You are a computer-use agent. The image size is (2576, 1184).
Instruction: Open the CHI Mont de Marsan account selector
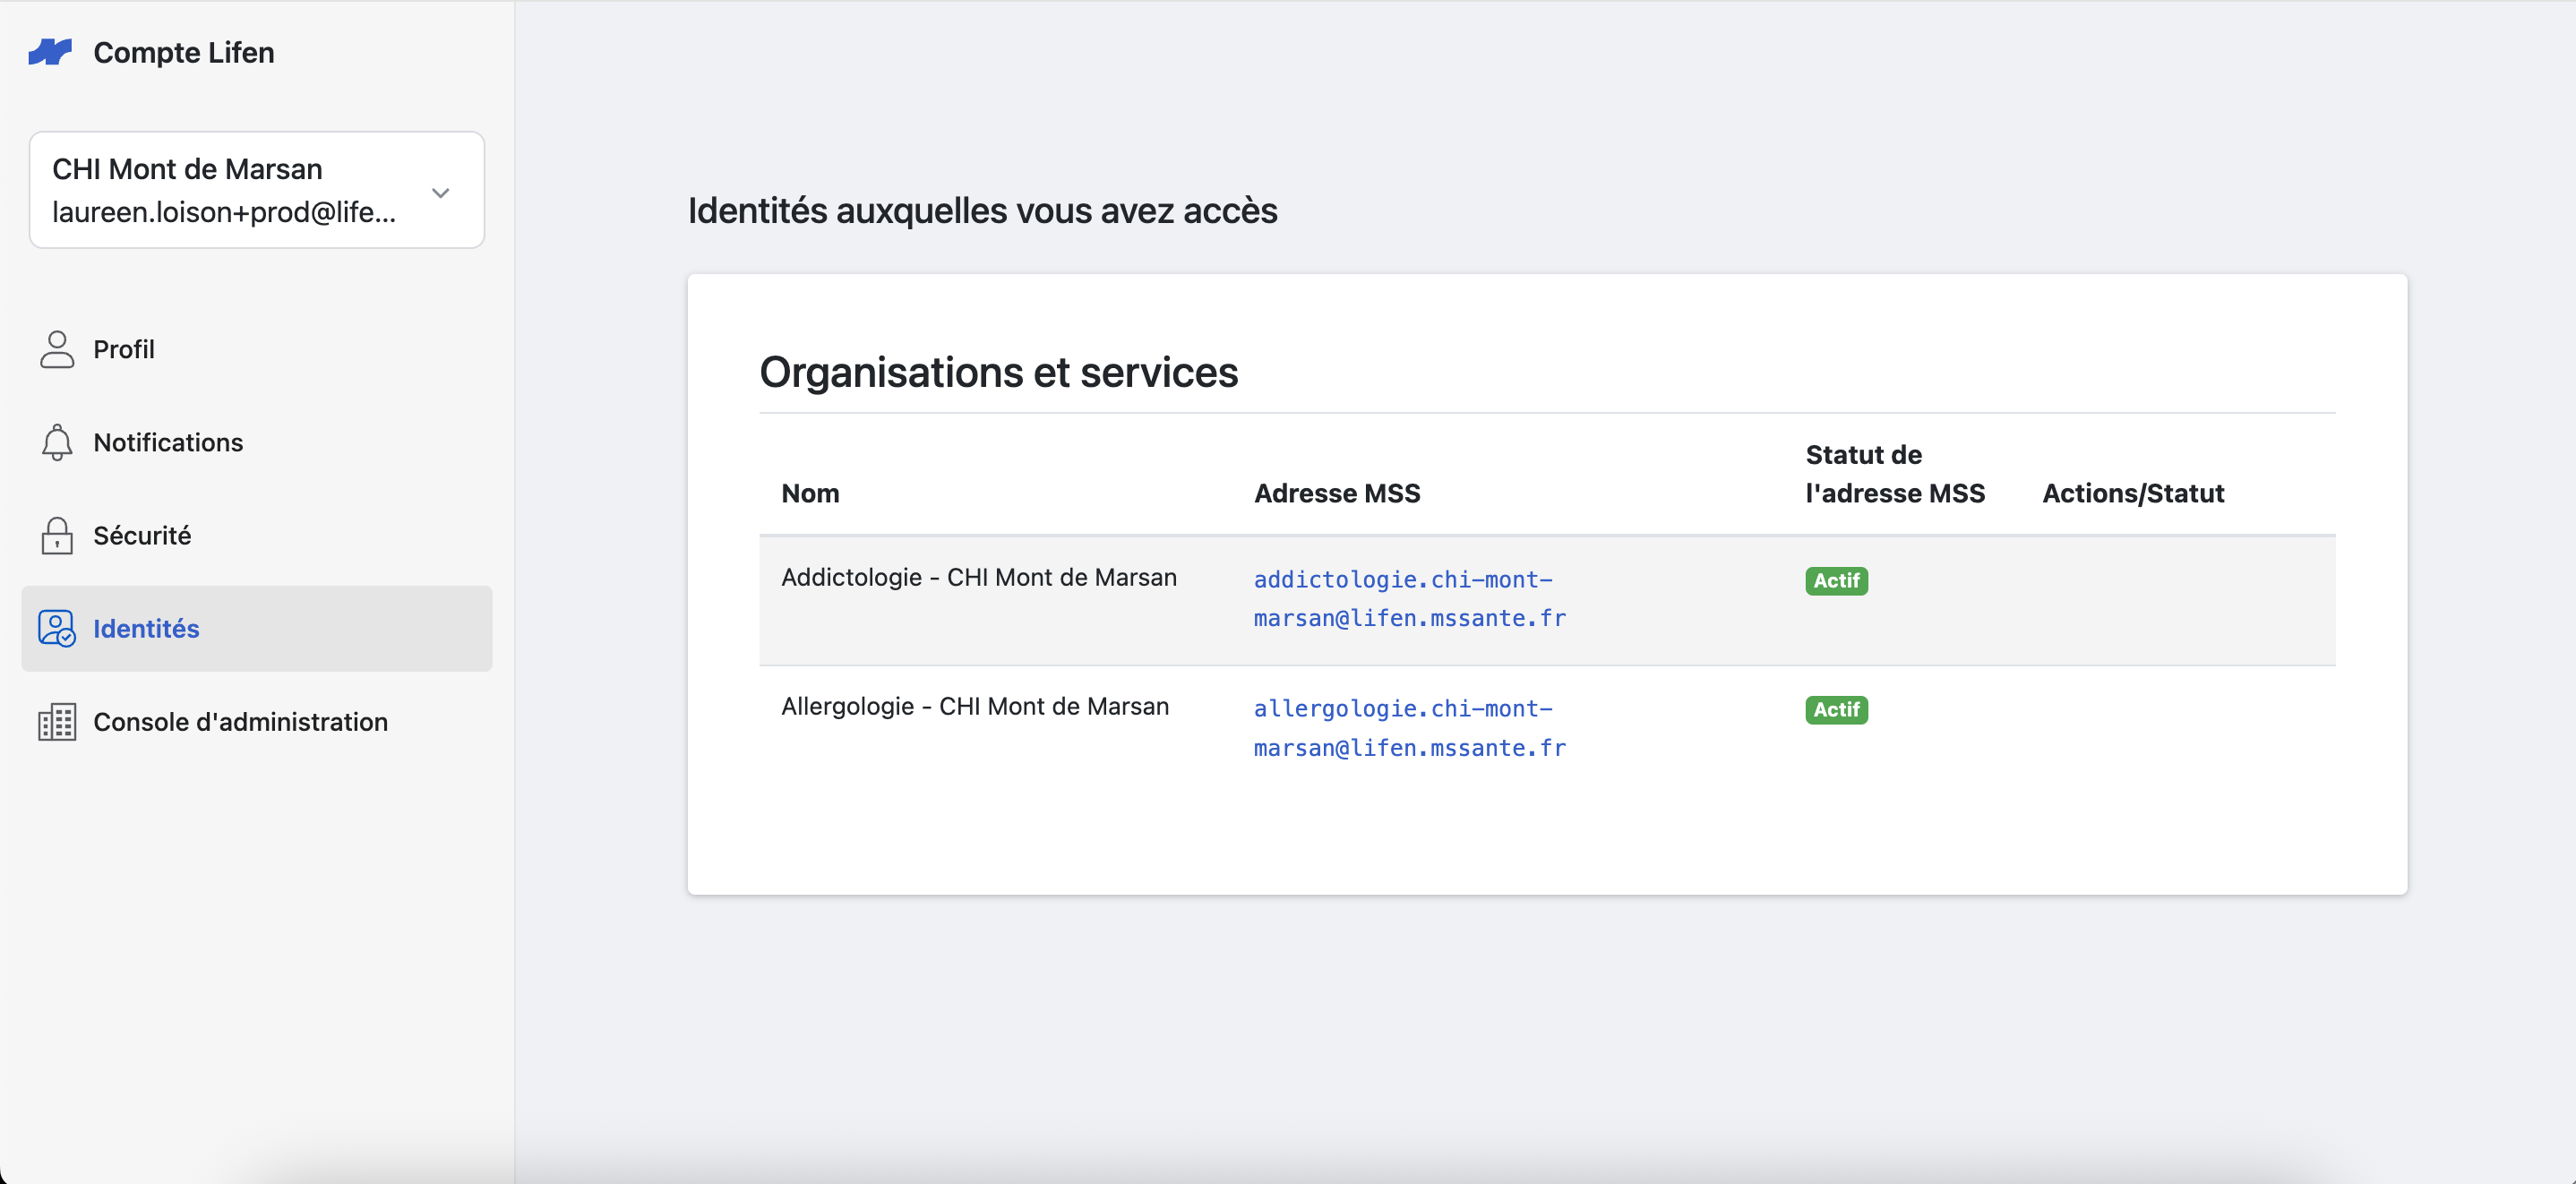pos(257,190)
